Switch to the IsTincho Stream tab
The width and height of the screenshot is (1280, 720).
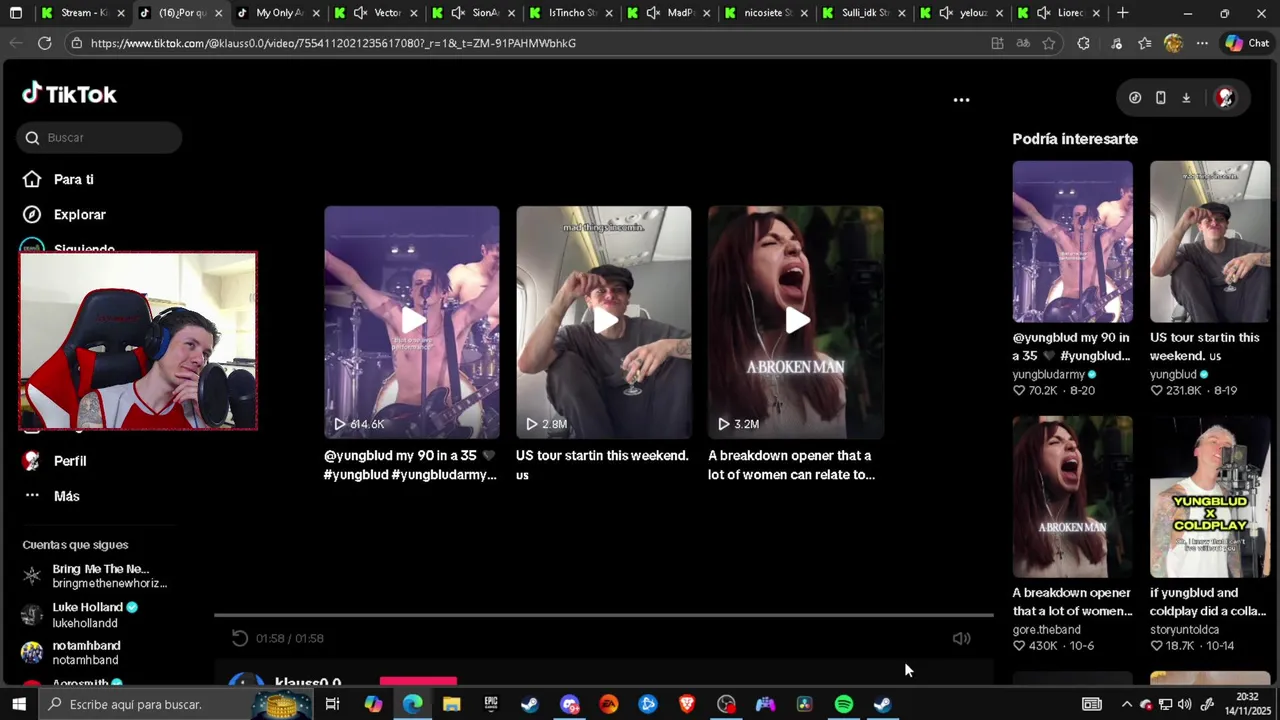click(x=572, y=13)
